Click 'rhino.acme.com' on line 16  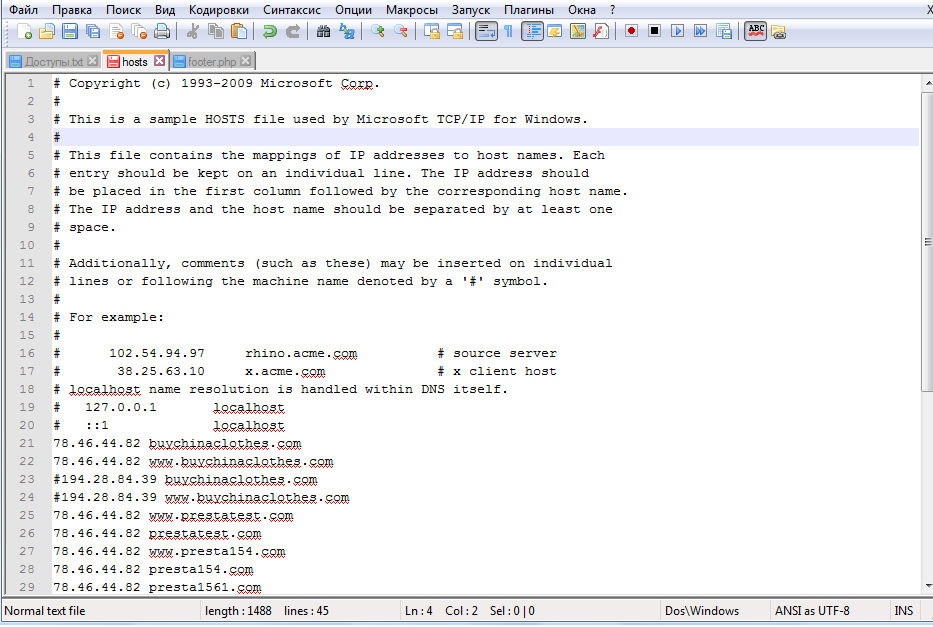[x=301, y=353]
